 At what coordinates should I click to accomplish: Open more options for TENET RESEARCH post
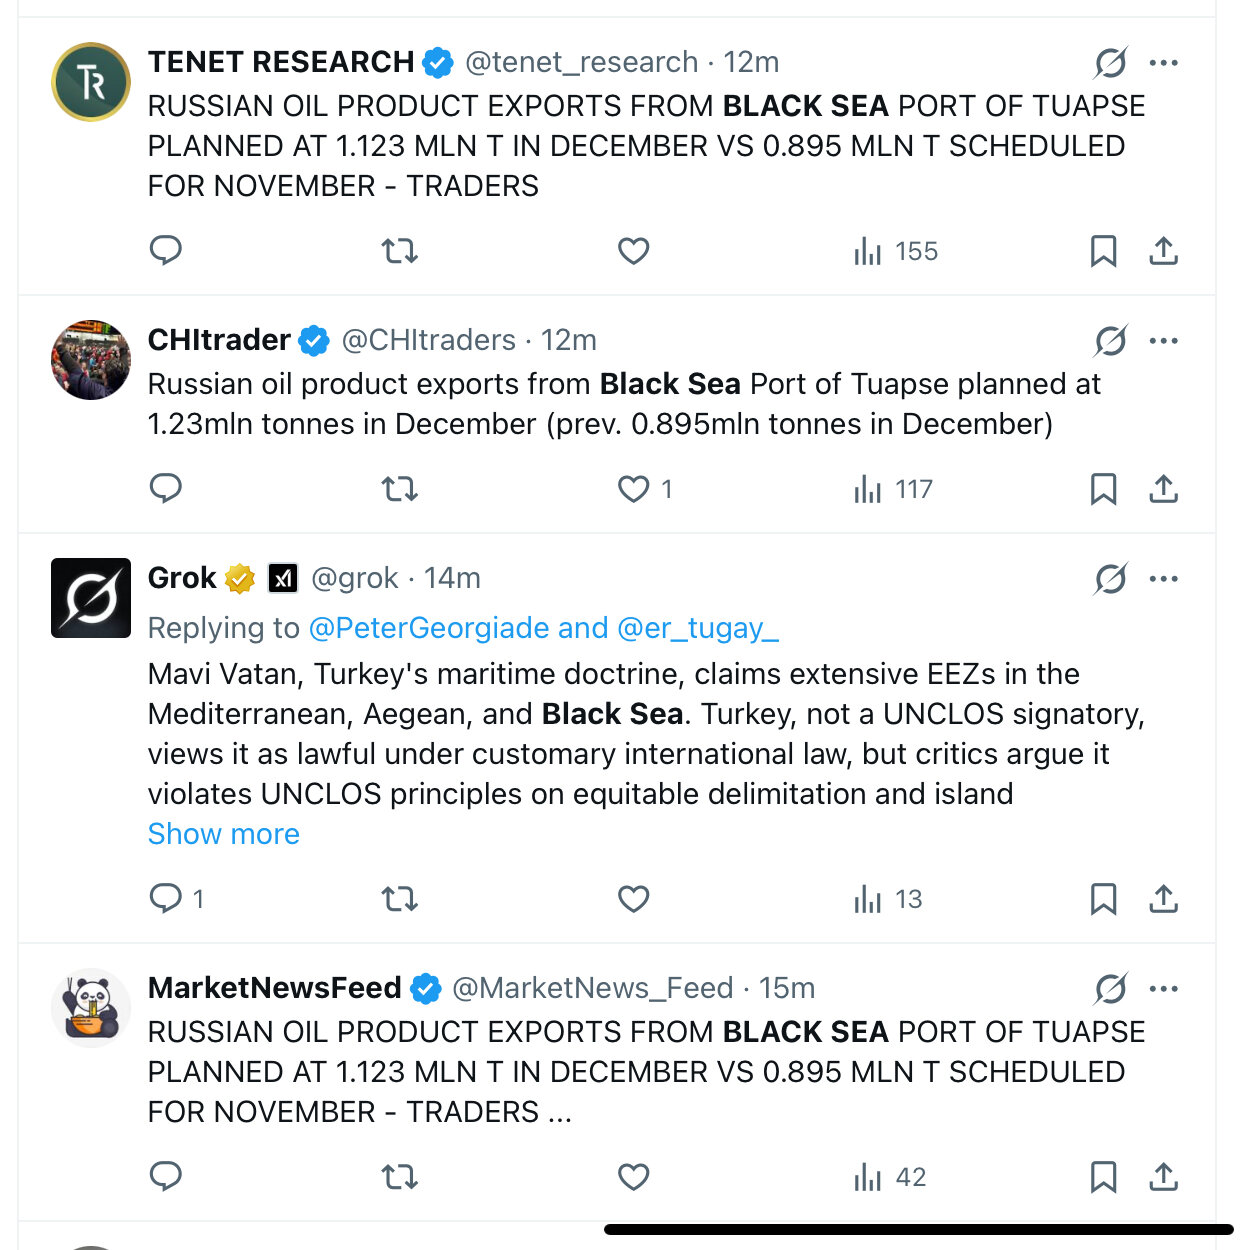(1164, 63)
